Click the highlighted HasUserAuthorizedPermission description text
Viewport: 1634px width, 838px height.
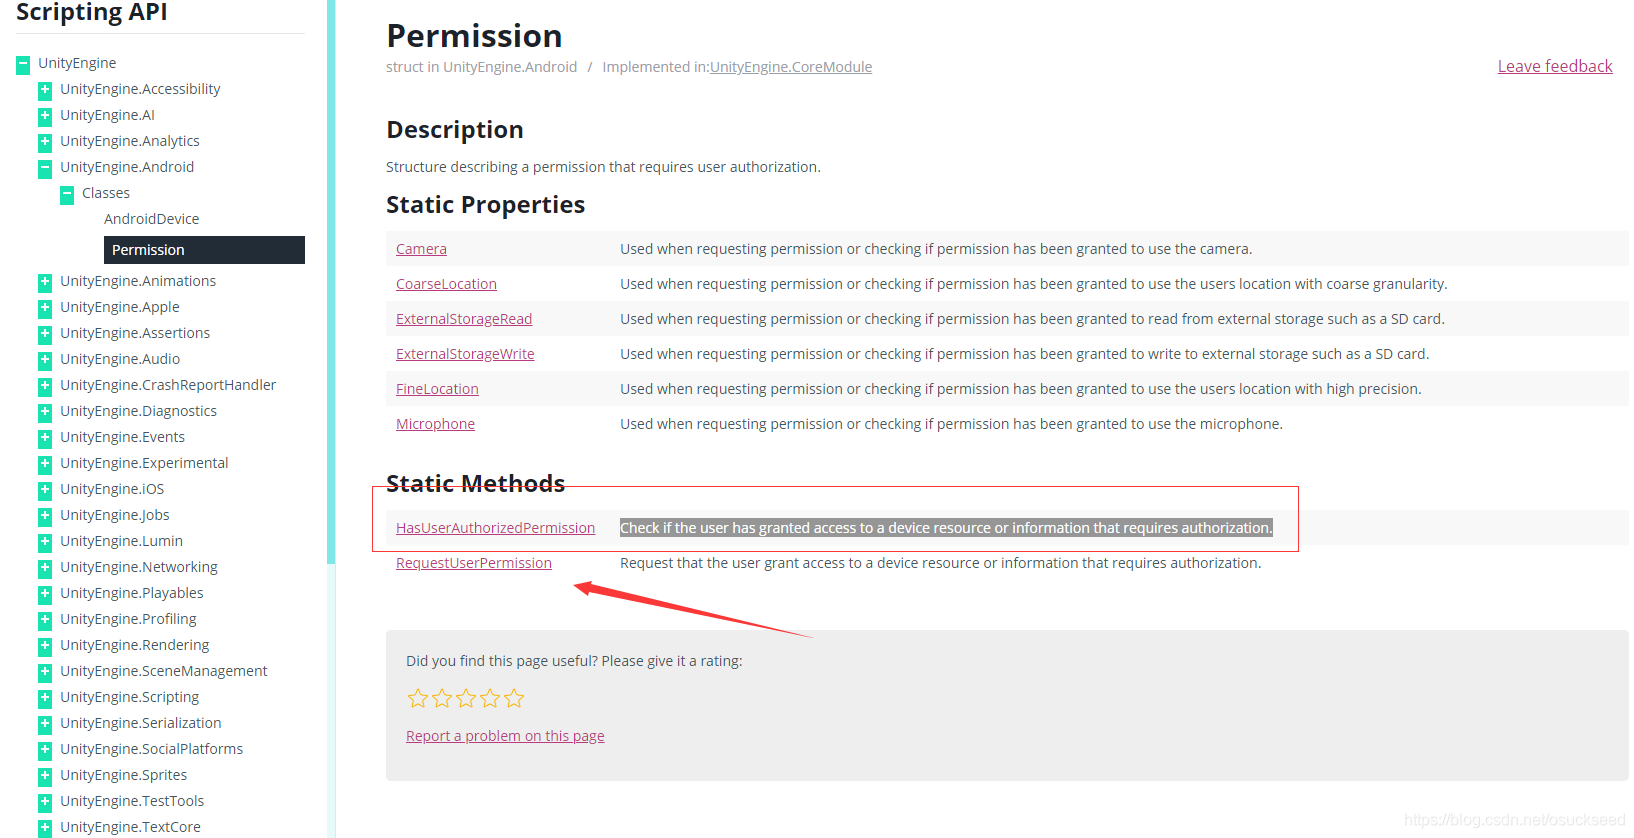click(946, 528)
